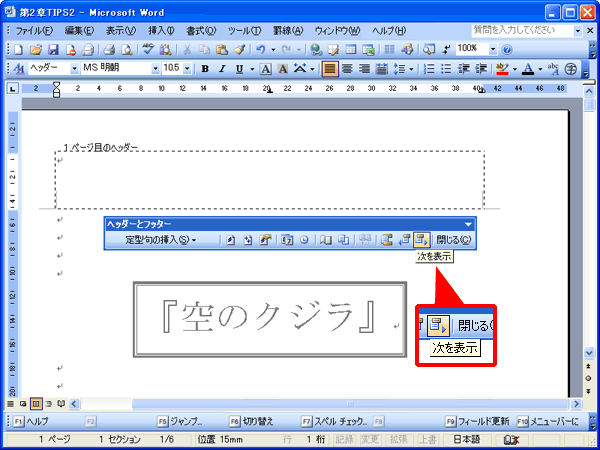Image resolution: width=600 pixels, height=450 pixels.
Task: Toggle Italic formatting
Action: [222, 69]
